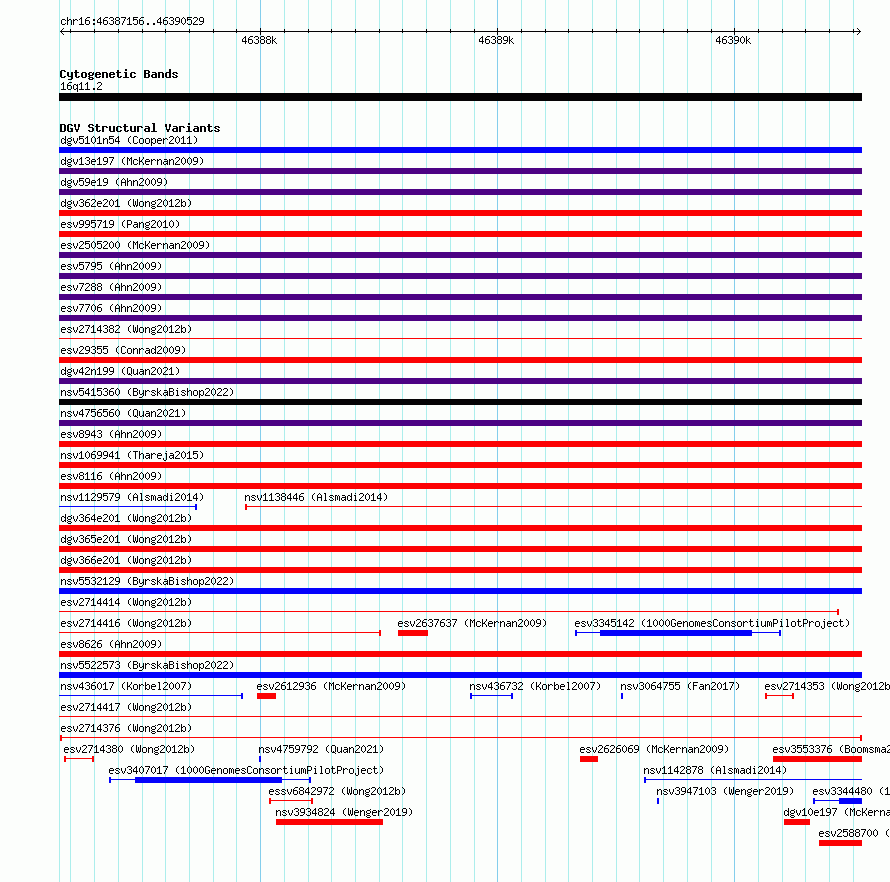Image resolution: width=890 pixels, height=882 pixels.
Task: Click the blue bar of esv3407017
Action: tap(208, 780)
